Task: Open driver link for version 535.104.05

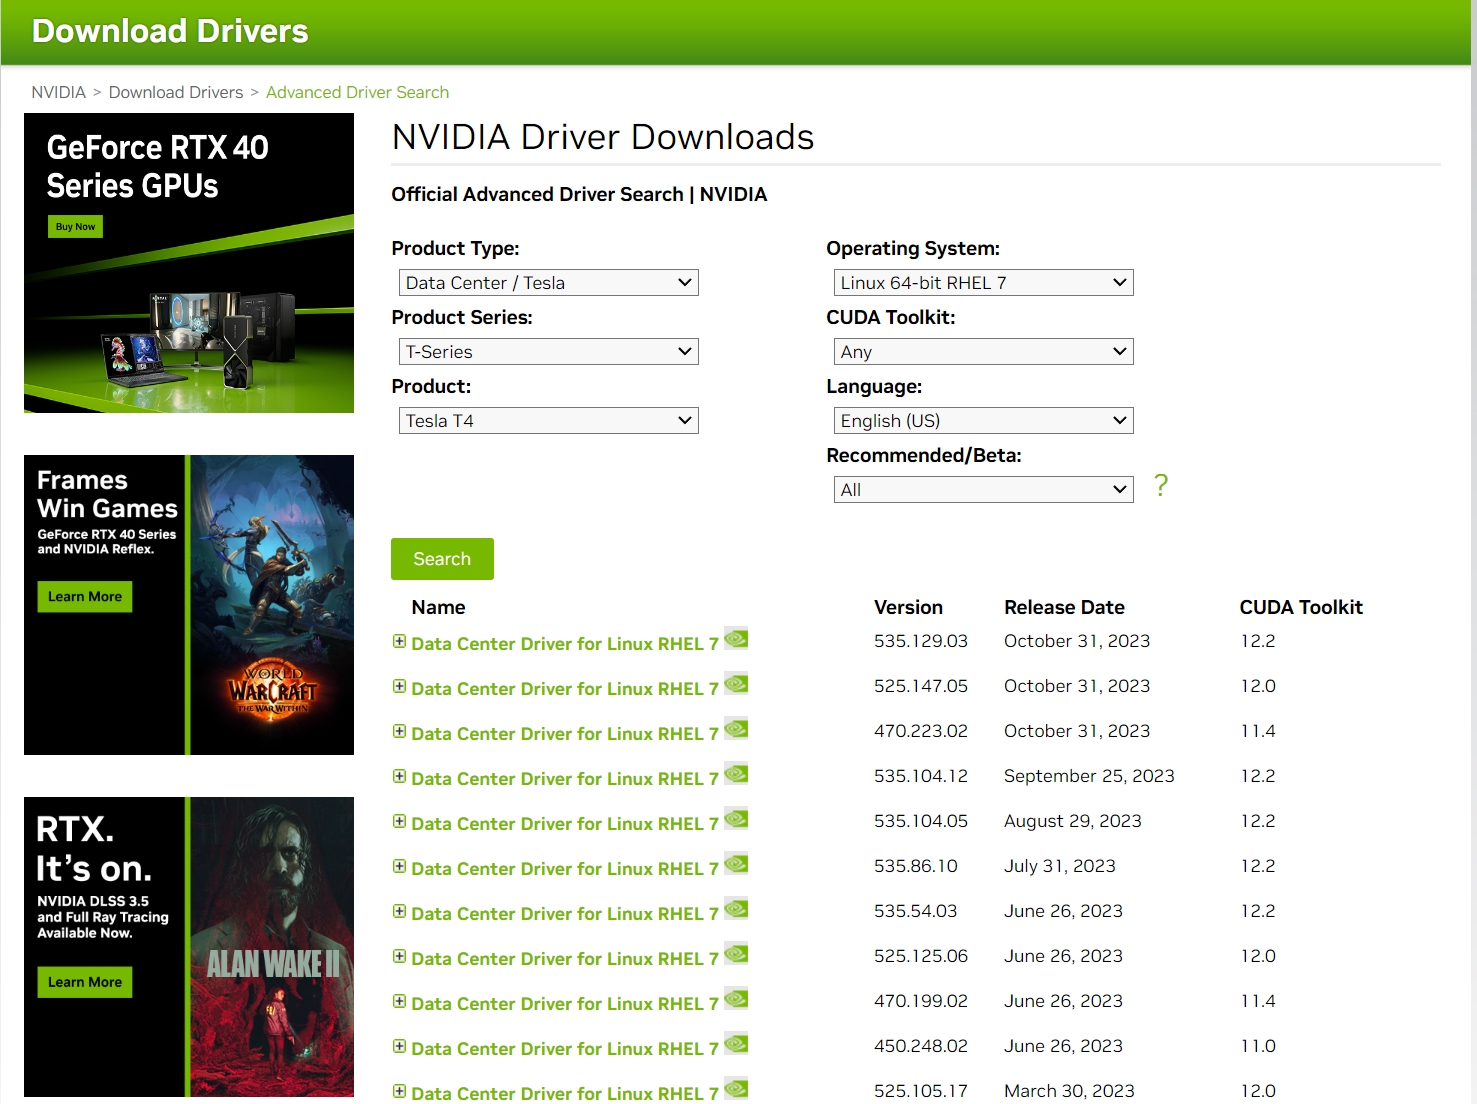Action: 564,824
